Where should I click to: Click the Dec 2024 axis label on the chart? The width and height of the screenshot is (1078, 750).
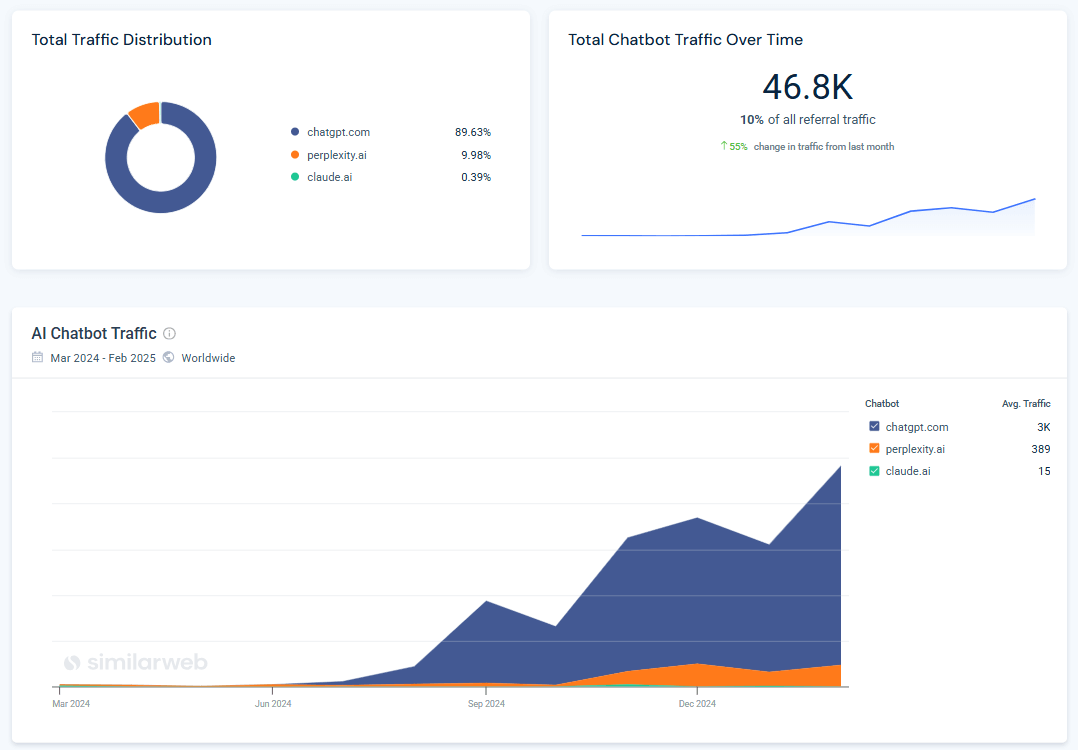tap(697, 703)
